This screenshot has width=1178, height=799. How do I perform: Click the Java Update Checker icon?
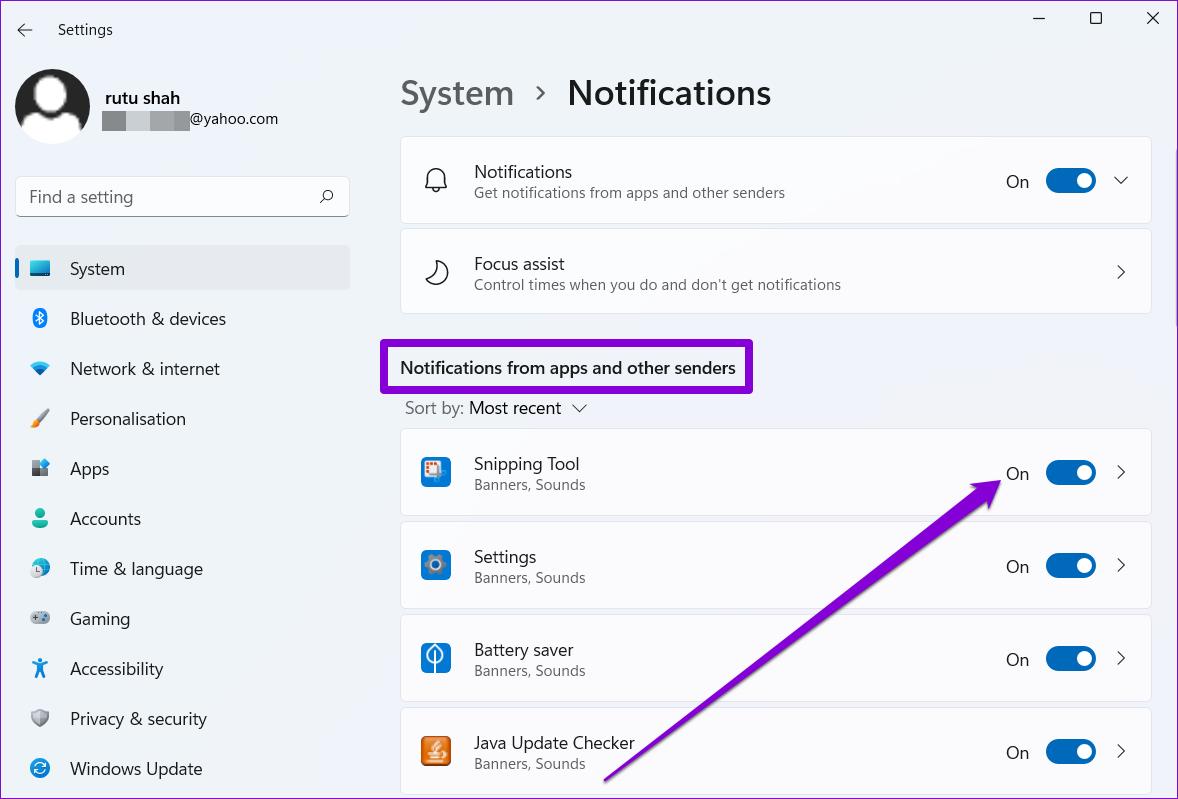coord(436,752)
